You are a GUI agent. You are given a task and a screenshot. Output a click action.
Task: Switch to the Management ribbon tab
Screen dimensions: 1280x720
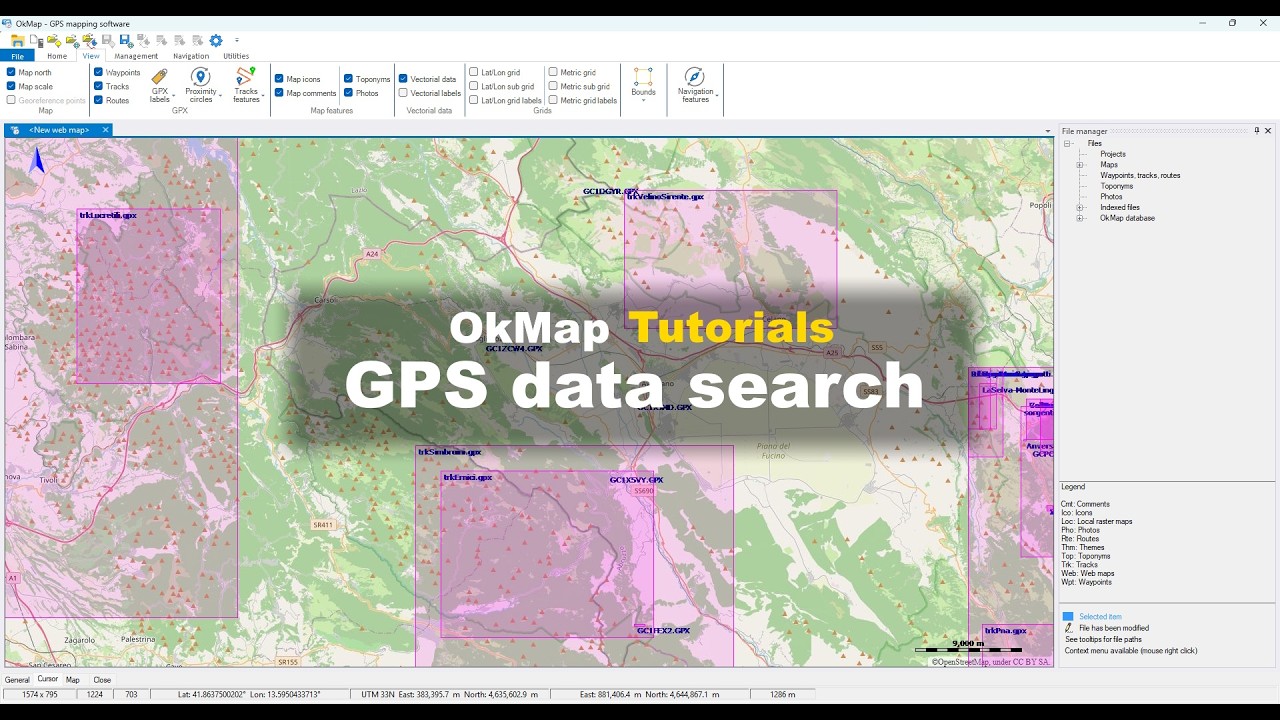pyautogui.click(x=136, y=56)
